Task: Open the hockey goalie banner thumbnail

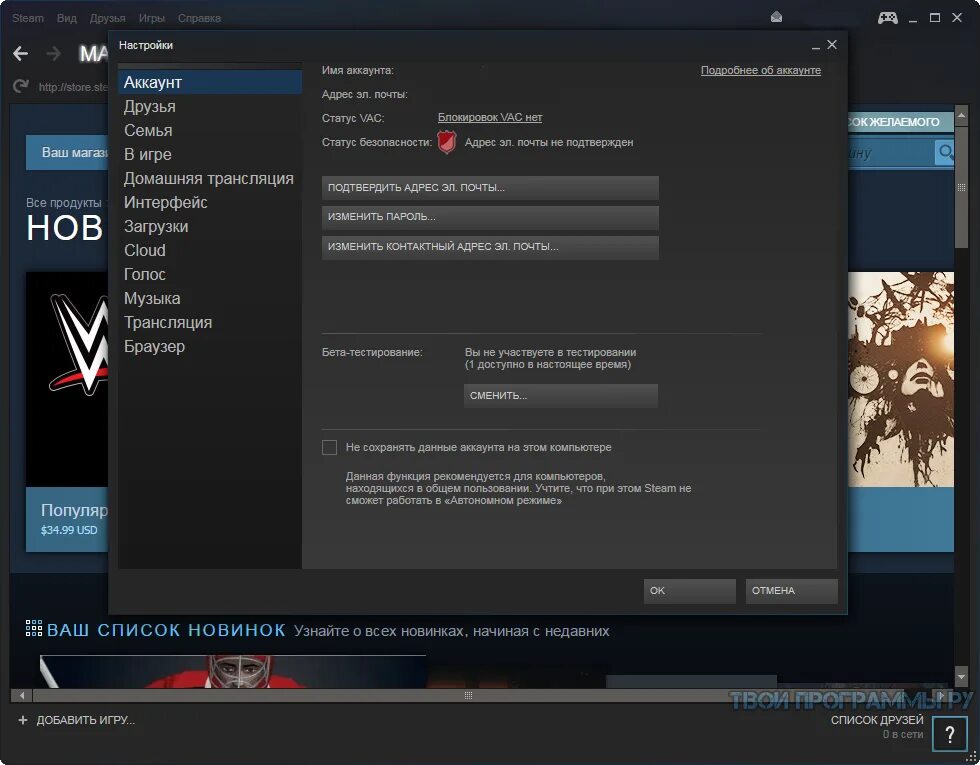Action: point(232,672)
